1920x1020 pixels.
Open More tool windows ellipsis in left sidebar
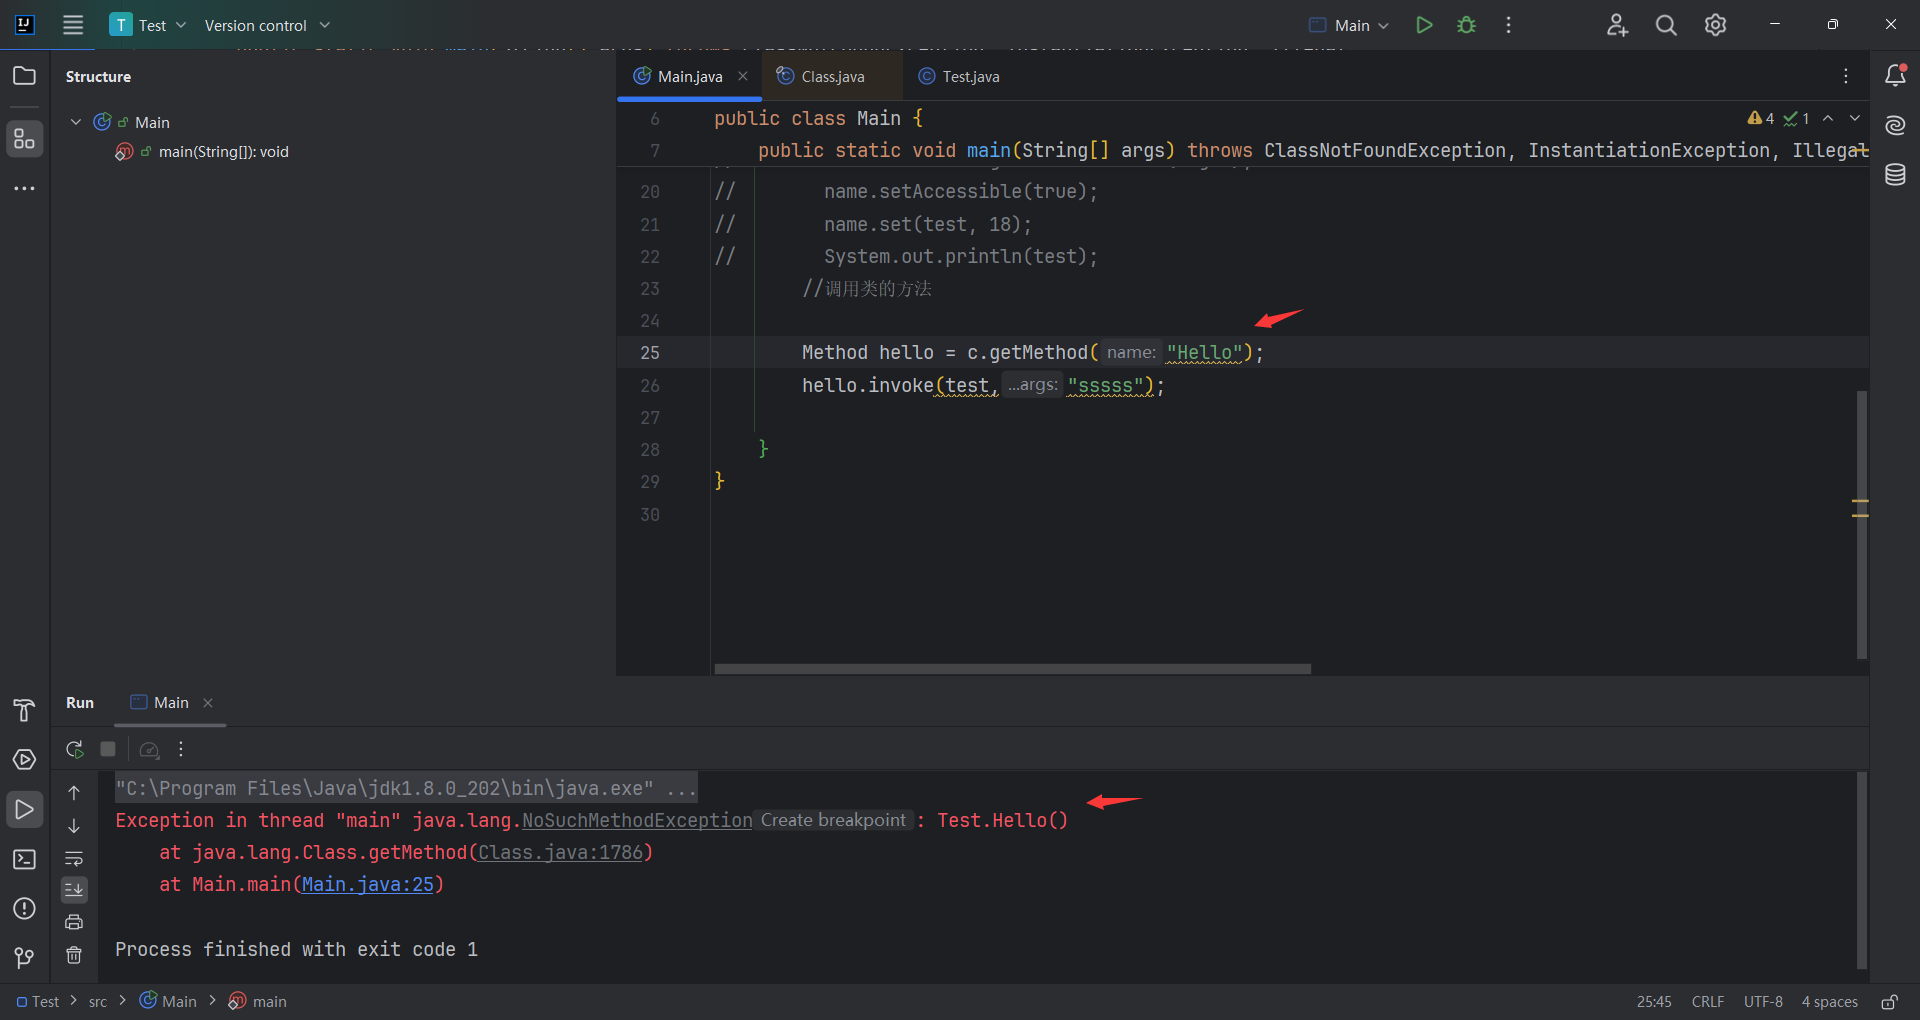[24, 188]
